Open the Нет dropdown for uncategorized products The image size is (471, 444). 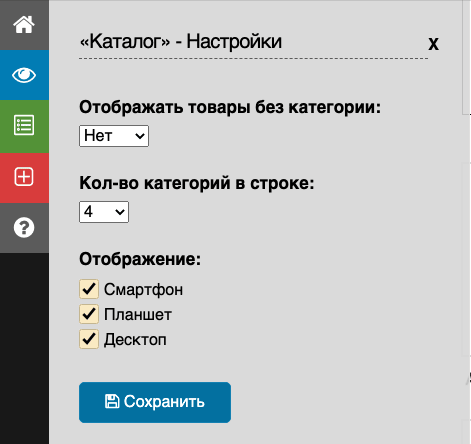[114, 136]
